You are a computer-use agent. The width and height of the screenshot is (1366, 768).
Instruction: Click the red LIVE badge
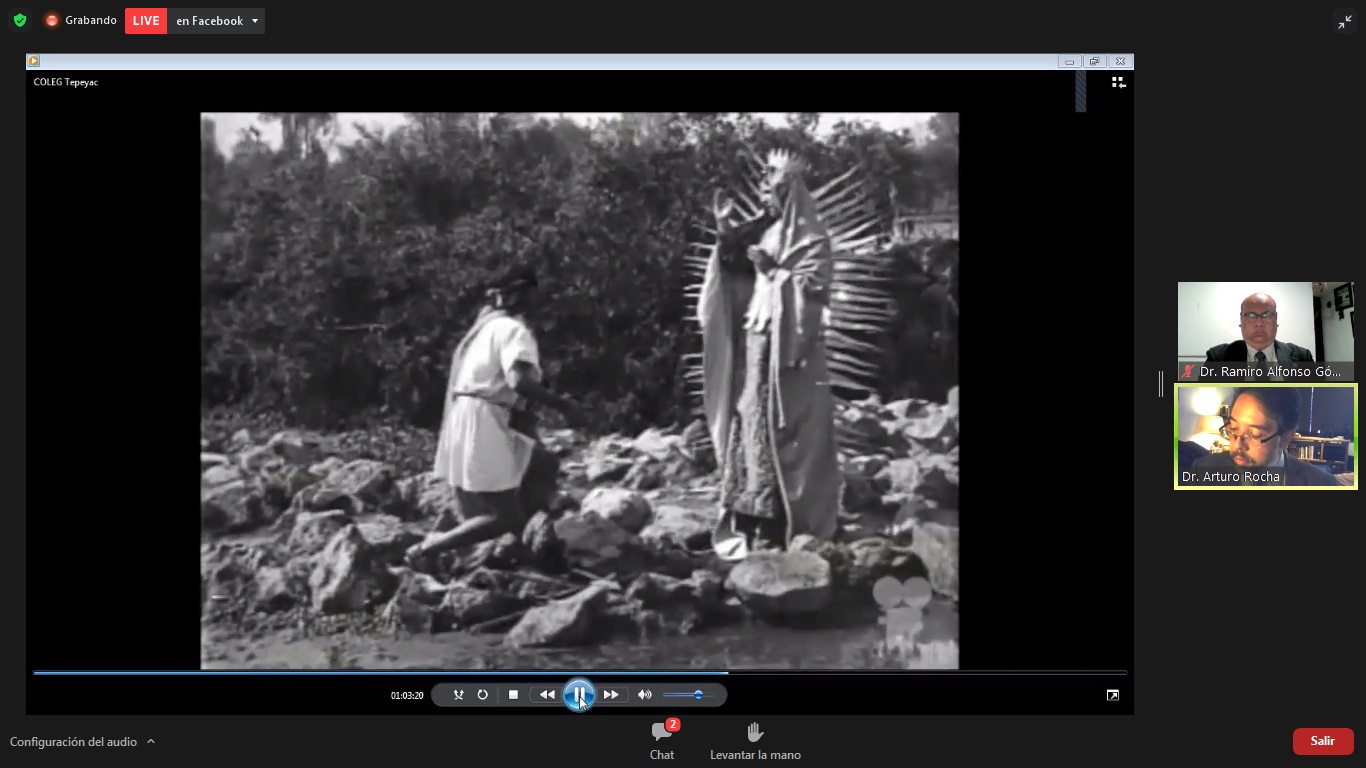(x=146, y=21)
